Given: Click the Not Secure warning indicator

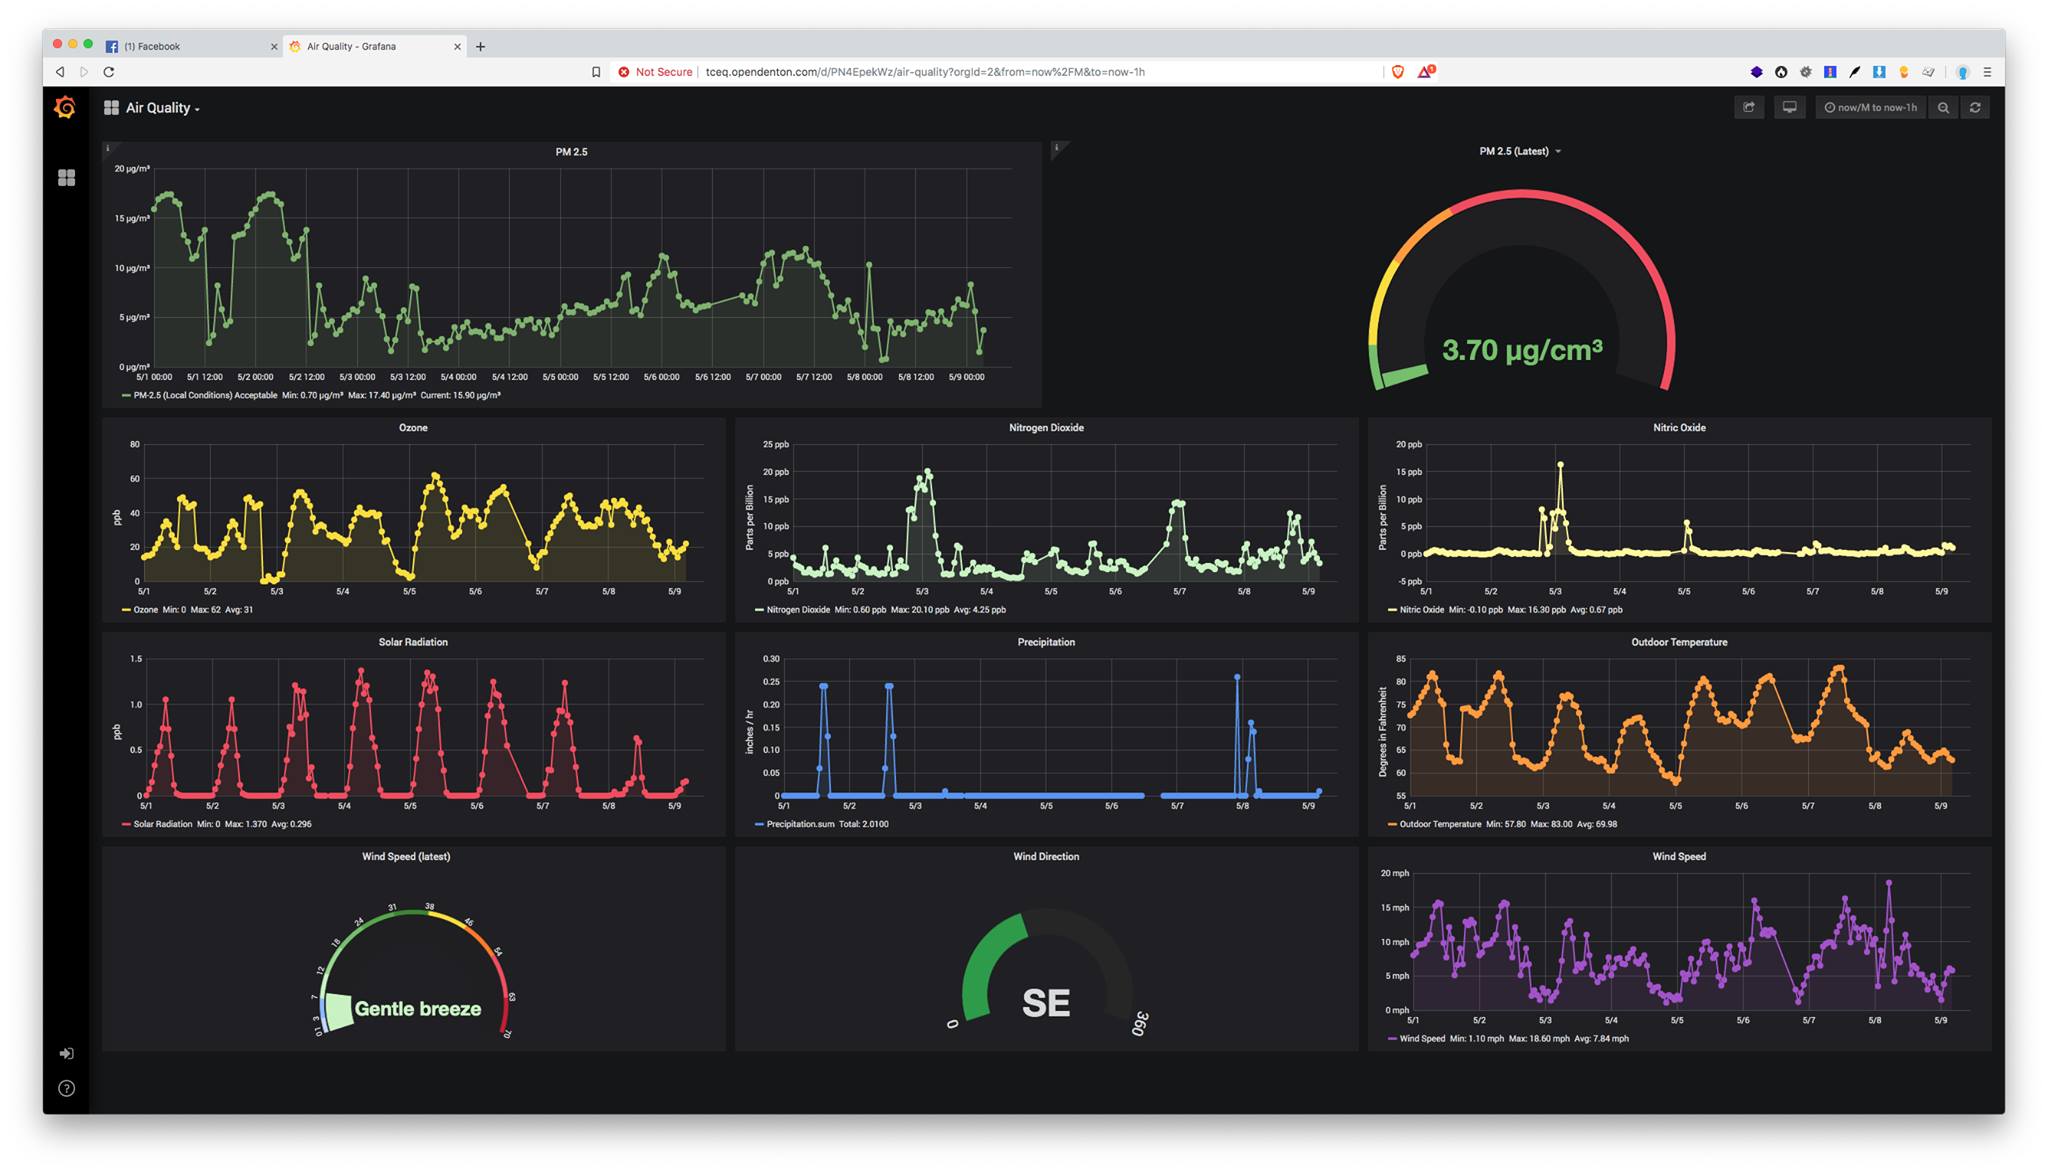Looking at the screenshot, I should coord(655,72).
